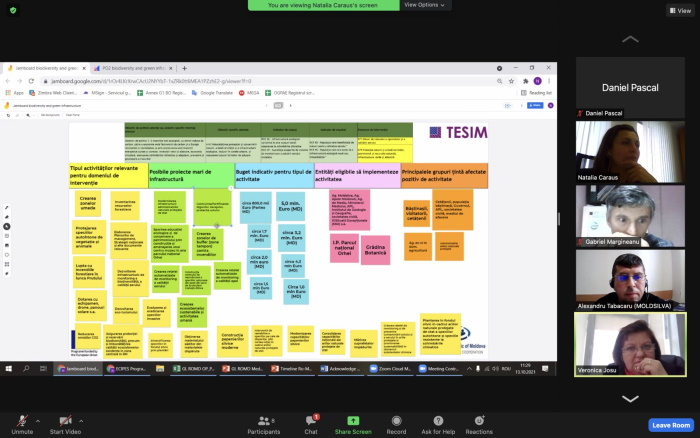700x438 pixels.
Task: Open the Jamboard frame bar thumbnail
Action: [278, 106]
